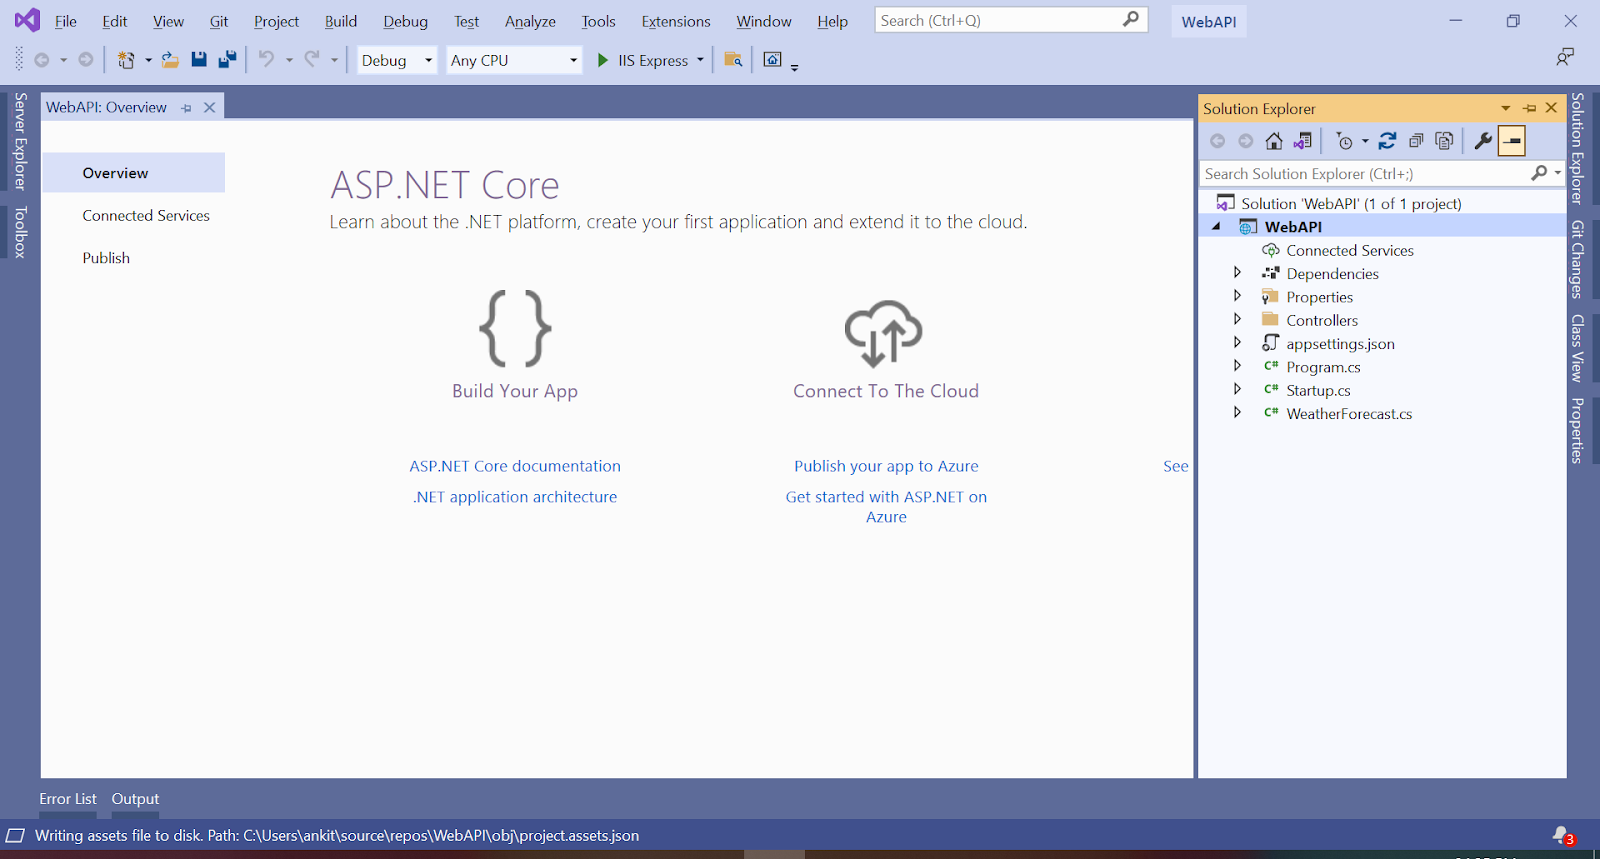The width and height of the screenshot is (1600, 859).
Task: Click the Open File folder icon
Action: point(170,60)
